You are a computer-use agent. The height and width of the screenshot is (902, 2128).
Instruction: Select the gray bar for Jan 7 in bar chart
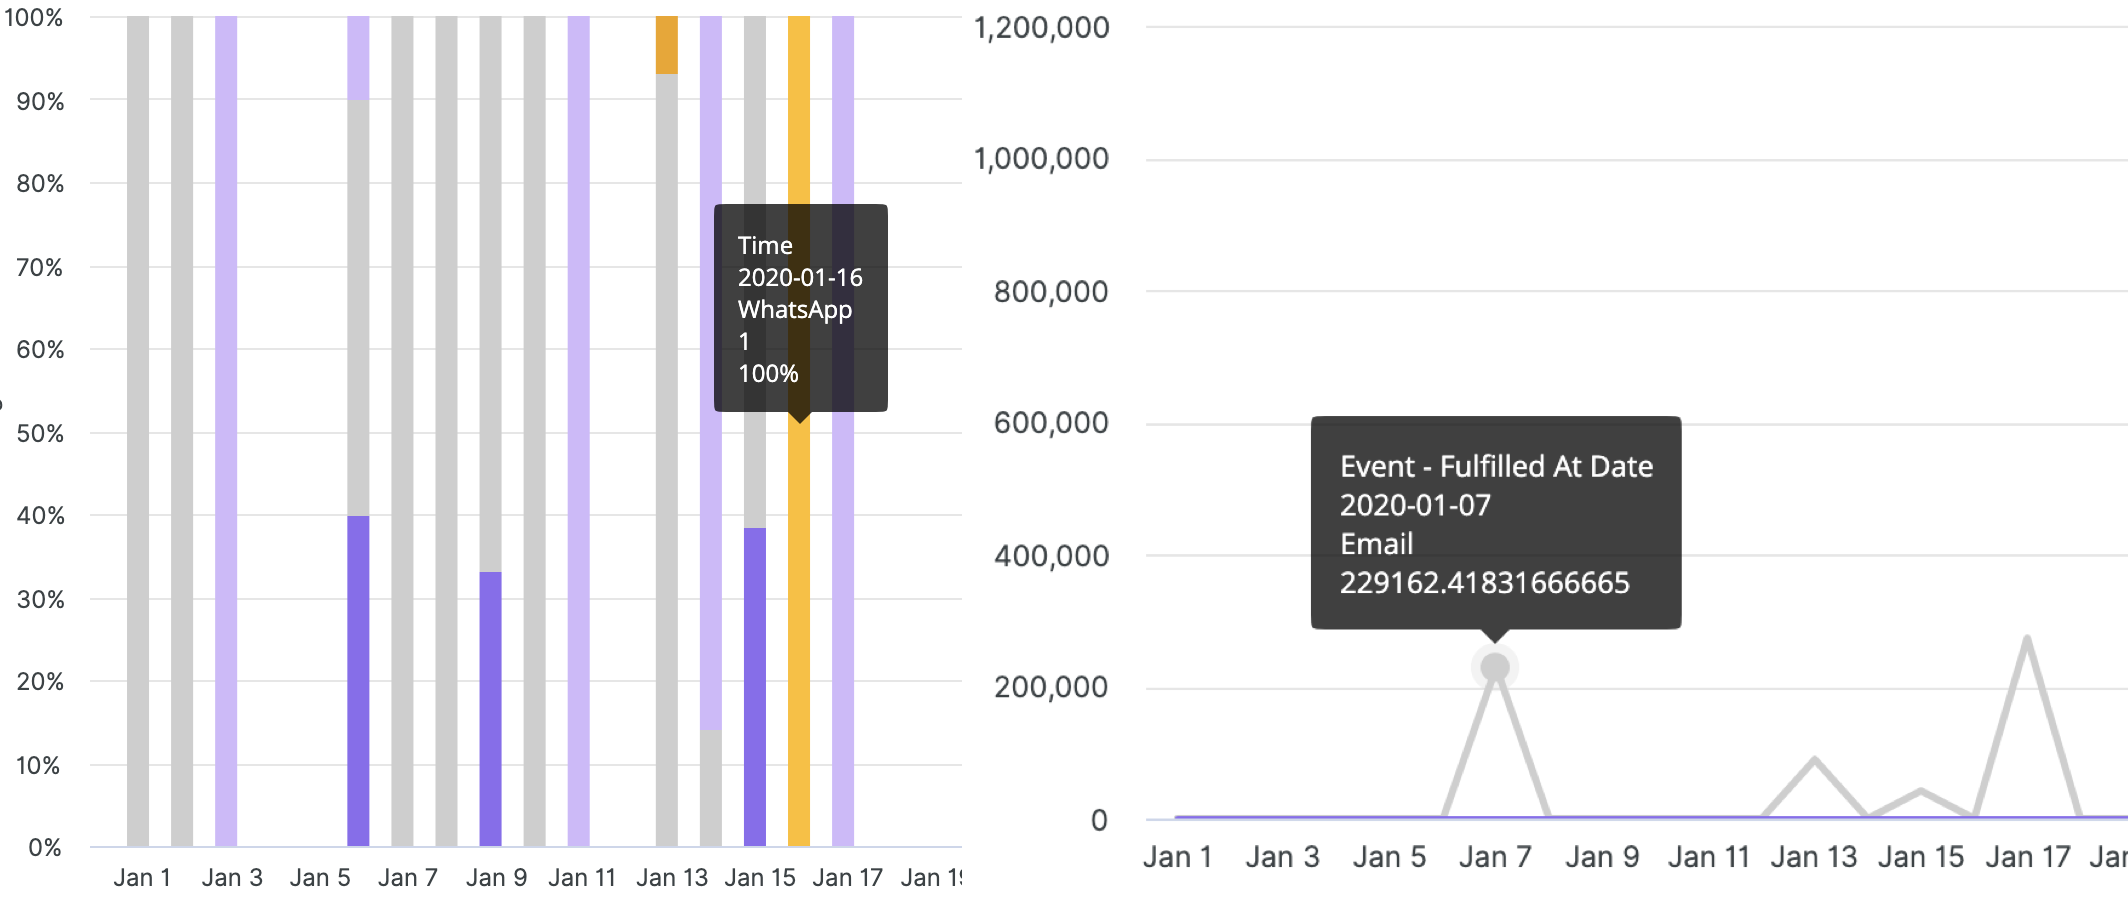(402, 431)
